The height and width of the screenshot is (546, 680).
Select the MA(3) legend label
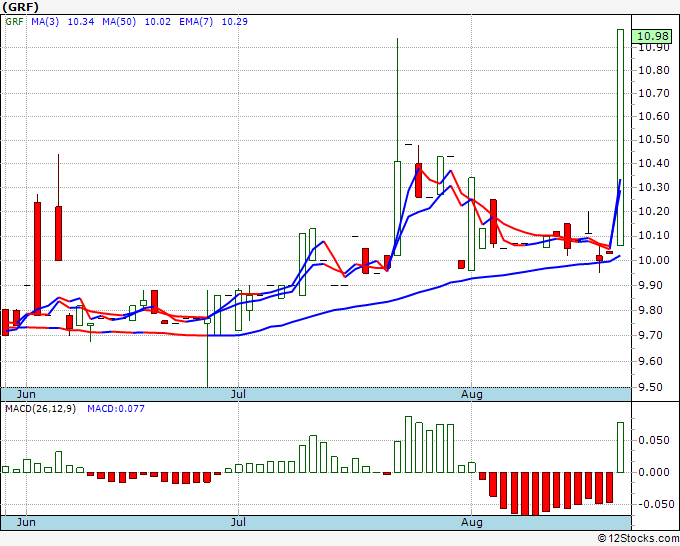pyautogui.click(x=45, y=21)
